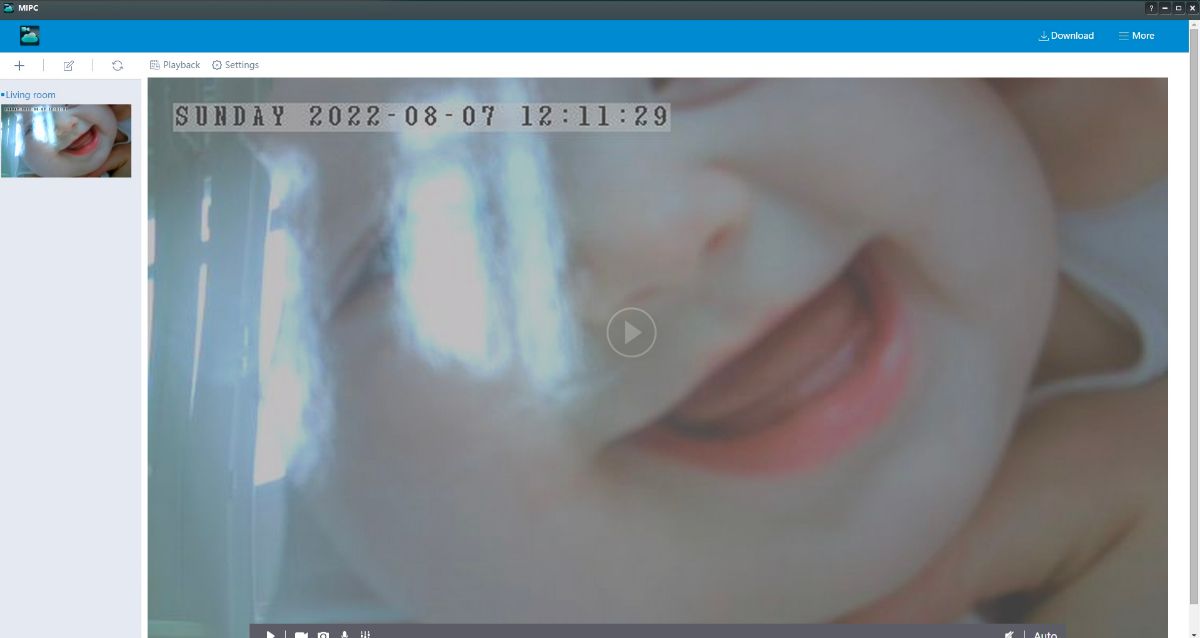Click the plus icon to add a device
This screenshot has height=638, width=1200.
pyautogui.click(x=19, y=65)
